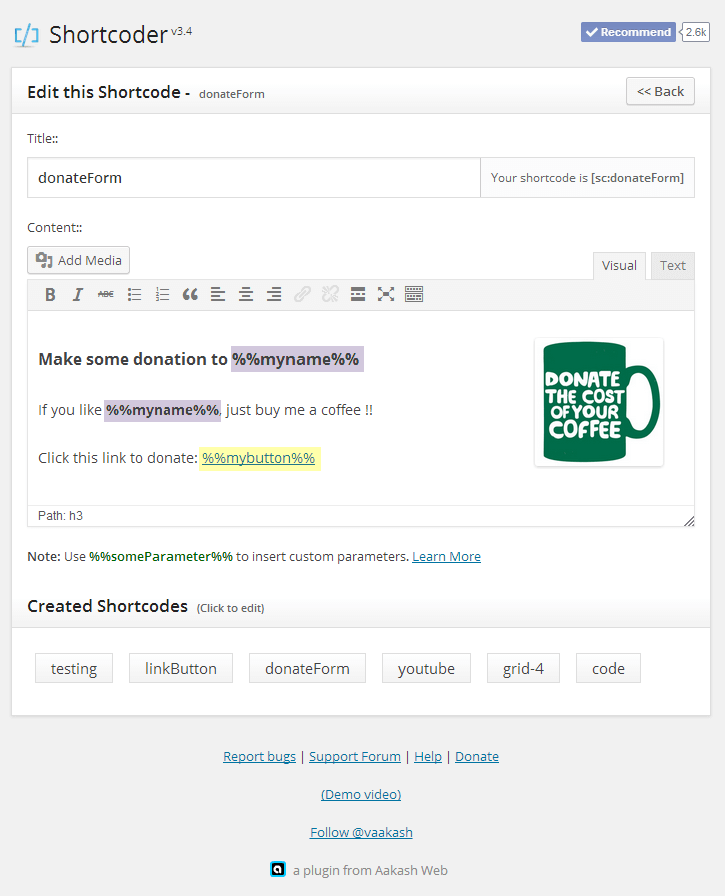Image resolution: width=725 pixels, height=896 pixels.
Task: Insert a blockquote
Action: [x=190, y=294]
